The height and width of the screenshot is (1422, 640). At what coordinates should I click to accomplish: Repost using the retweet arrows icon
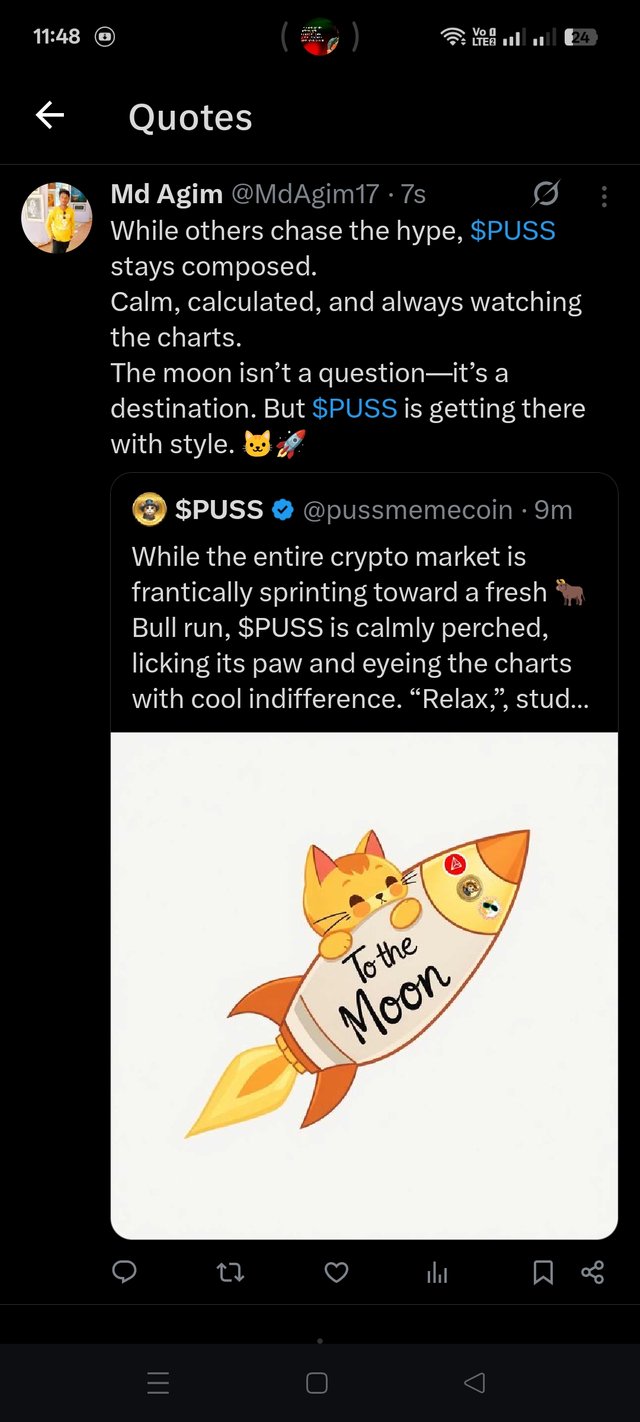pyautogui.click(x=230, y=1272)
